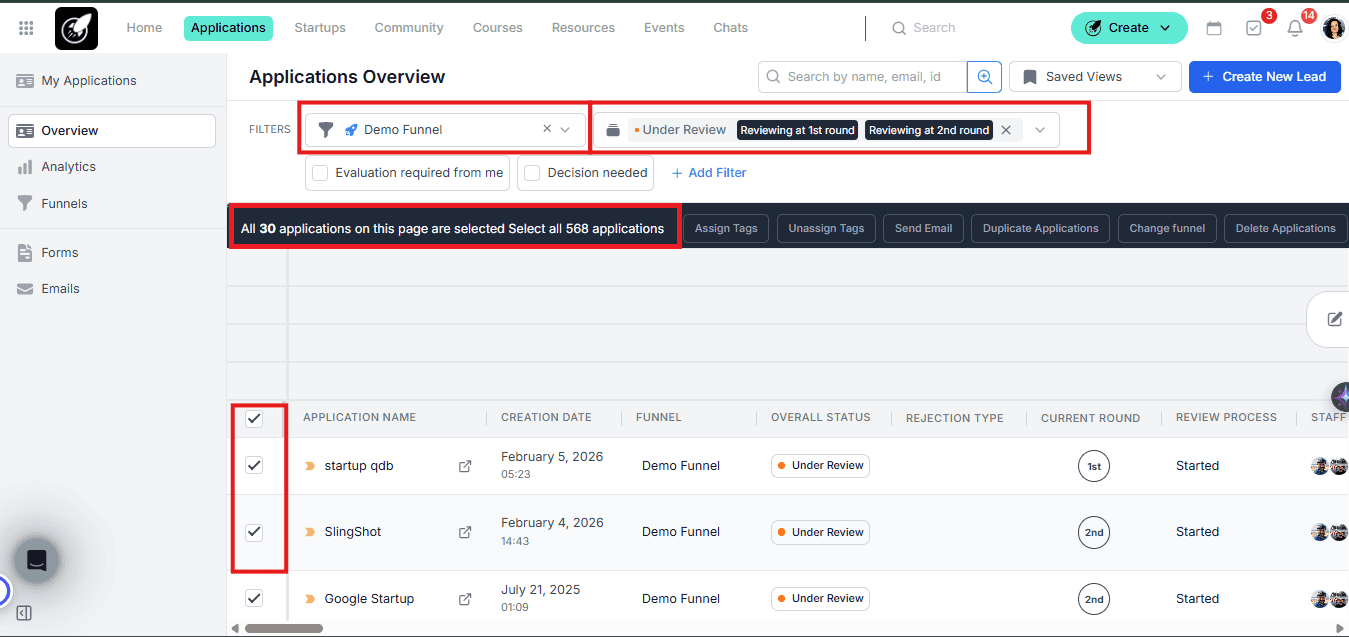Open the advanced search magnifier beside the search field
Viewport: 1349px width, 637px height.
pyautogui.click(x=984, y=76)
